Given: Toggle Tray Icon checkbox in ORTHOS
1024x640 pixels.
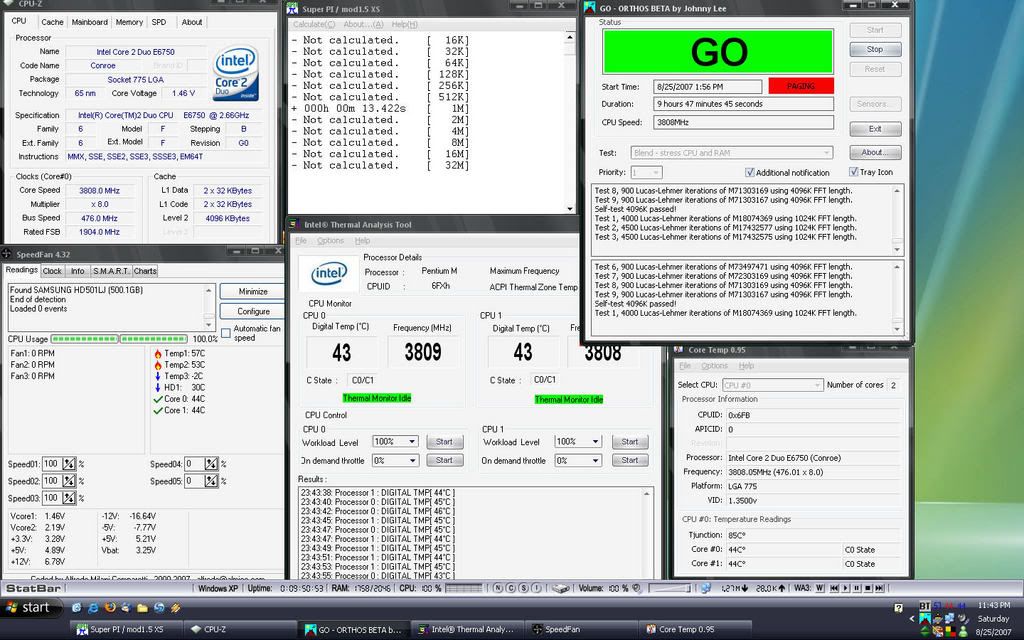Looking at the screenshot, I should point(853,172).
